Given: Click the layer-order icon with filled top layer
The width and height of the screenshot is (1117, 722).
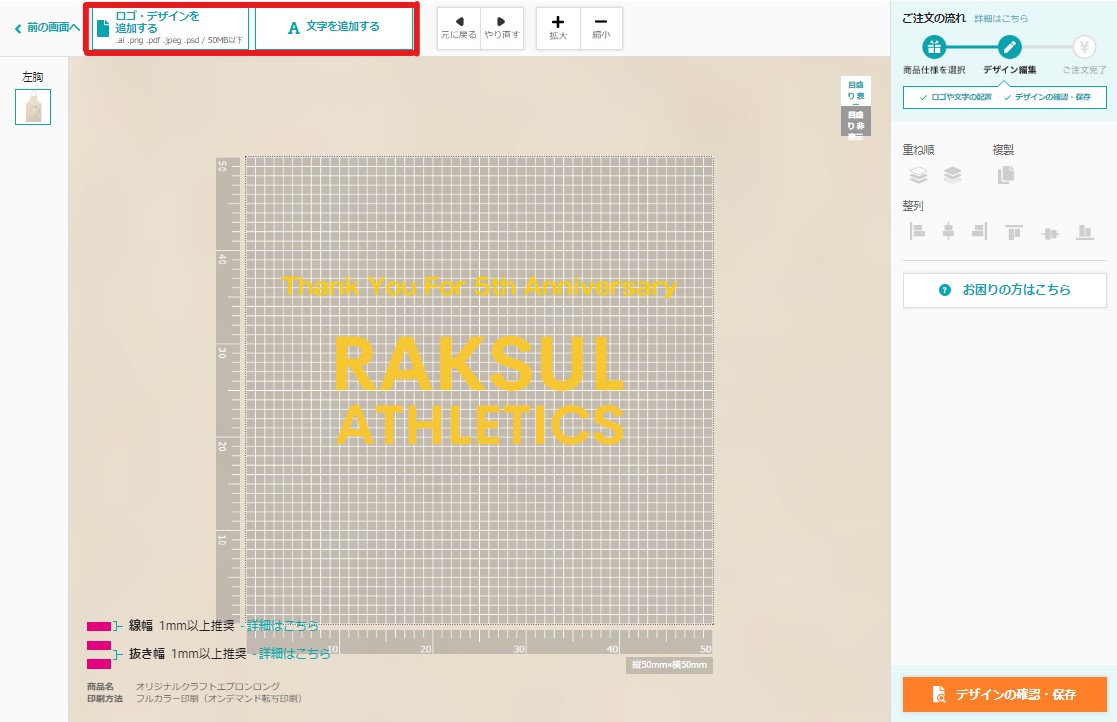Looking at the screenshot, I should 952,174.
